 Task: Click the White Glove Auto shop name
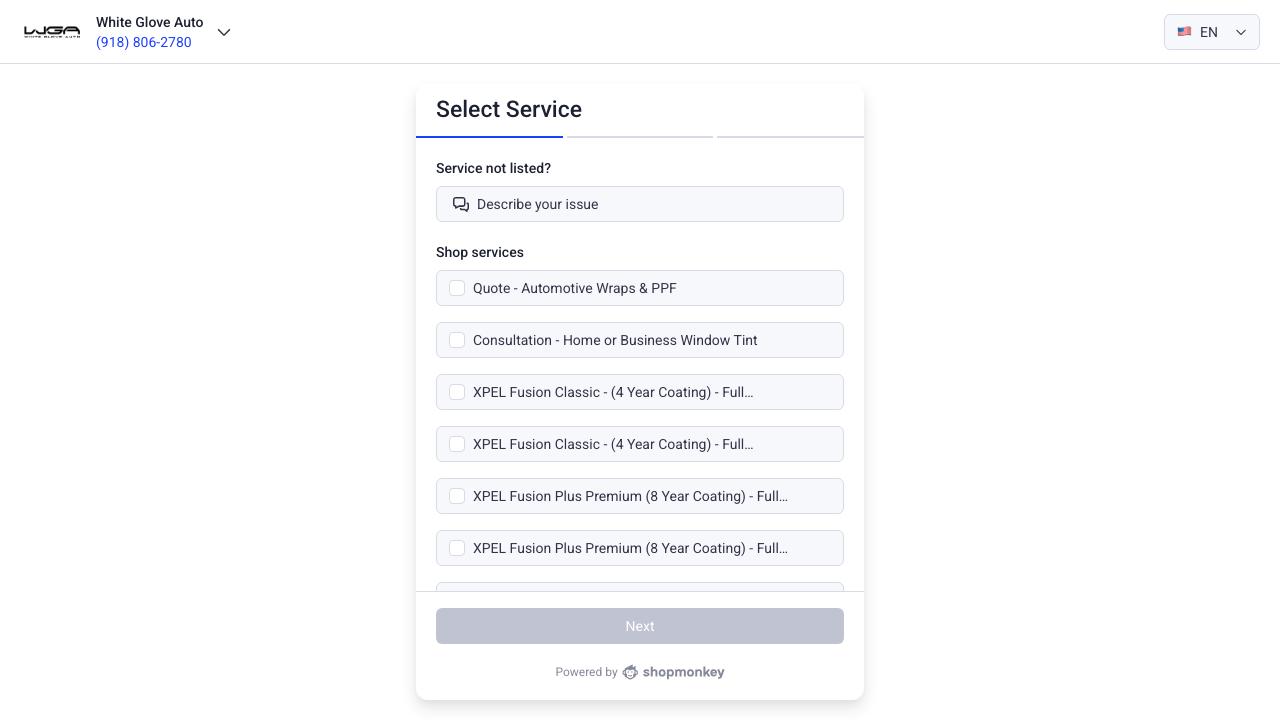point(150,22)
